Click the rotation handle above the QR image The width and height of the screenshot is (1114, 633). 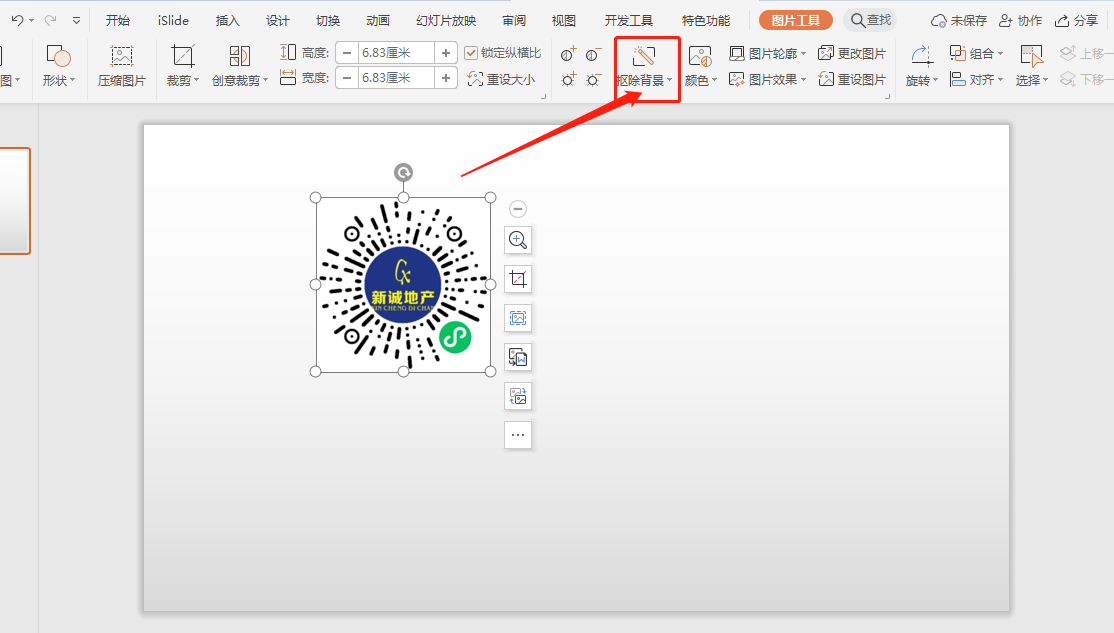pyautogui.click(x=404, y=172)
